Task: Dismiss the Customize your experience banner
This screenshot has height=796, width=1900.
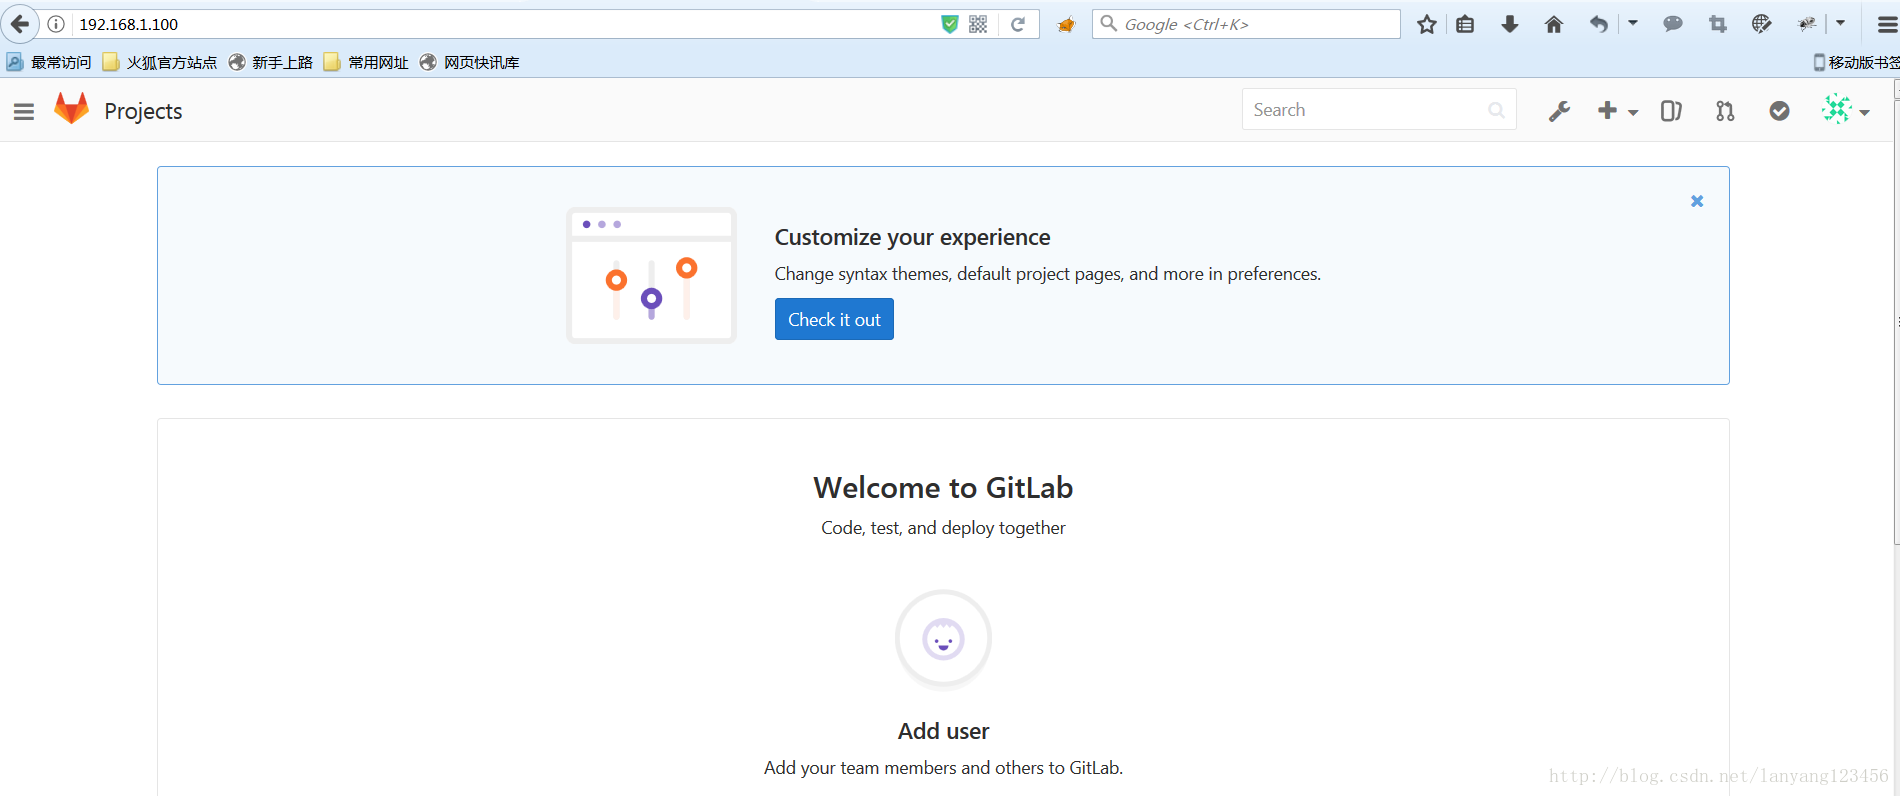Action: tap(1697, 201)
